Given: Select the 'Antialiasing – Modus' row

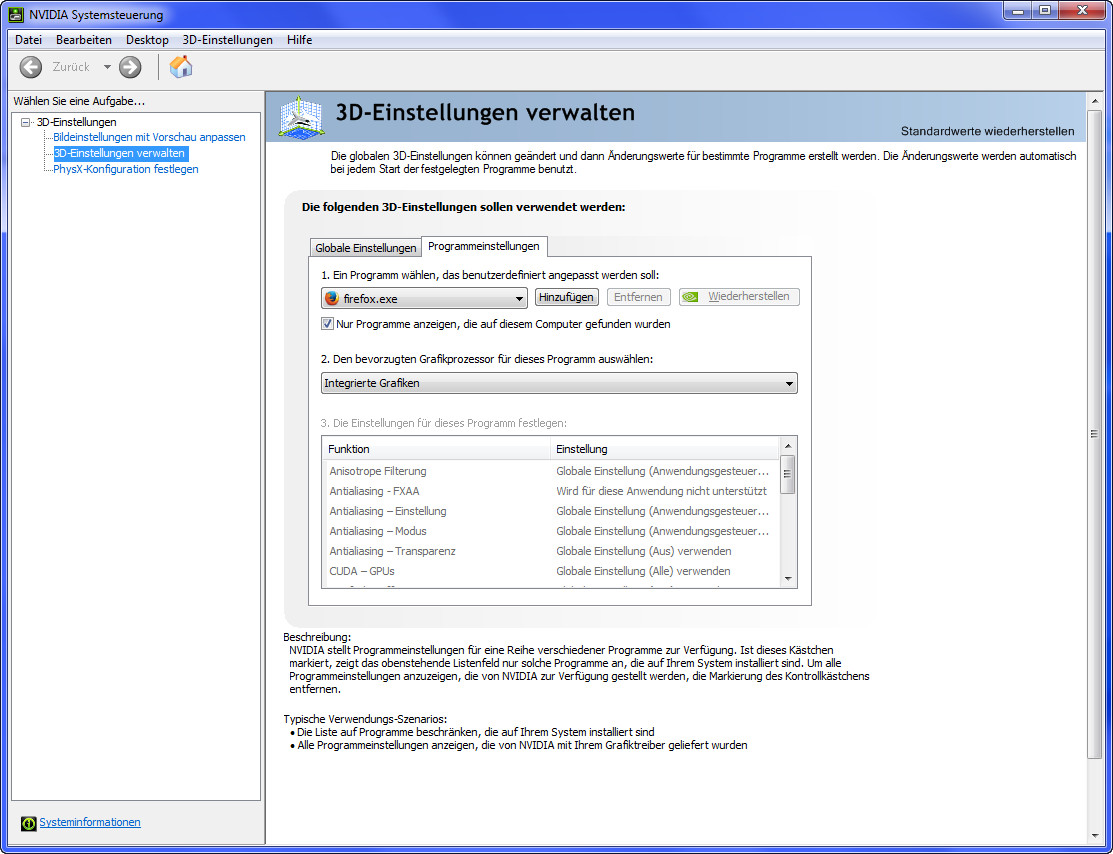Looking at the screenshot, I should [x=550, y=530].
